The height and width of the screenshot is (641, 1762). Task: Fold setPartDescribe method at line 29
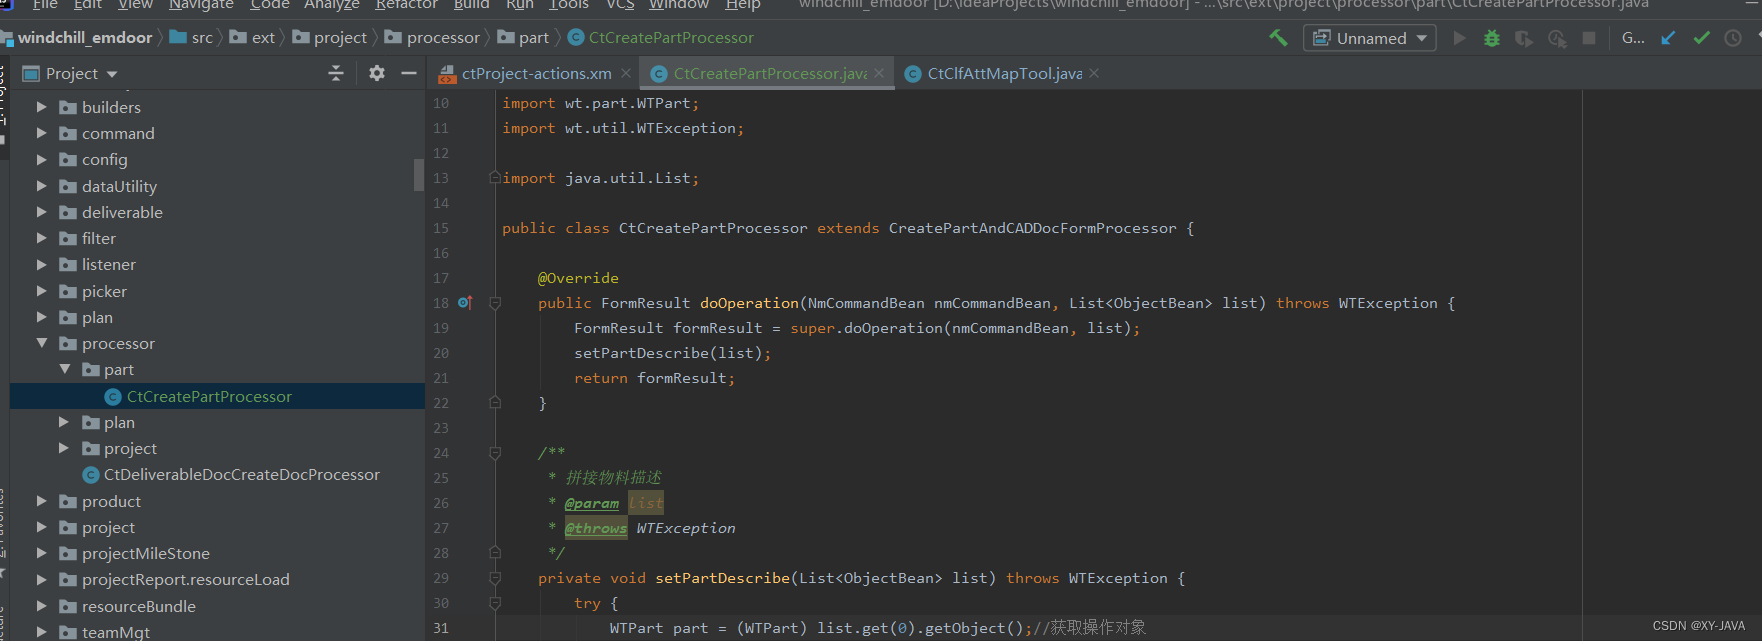495,578
